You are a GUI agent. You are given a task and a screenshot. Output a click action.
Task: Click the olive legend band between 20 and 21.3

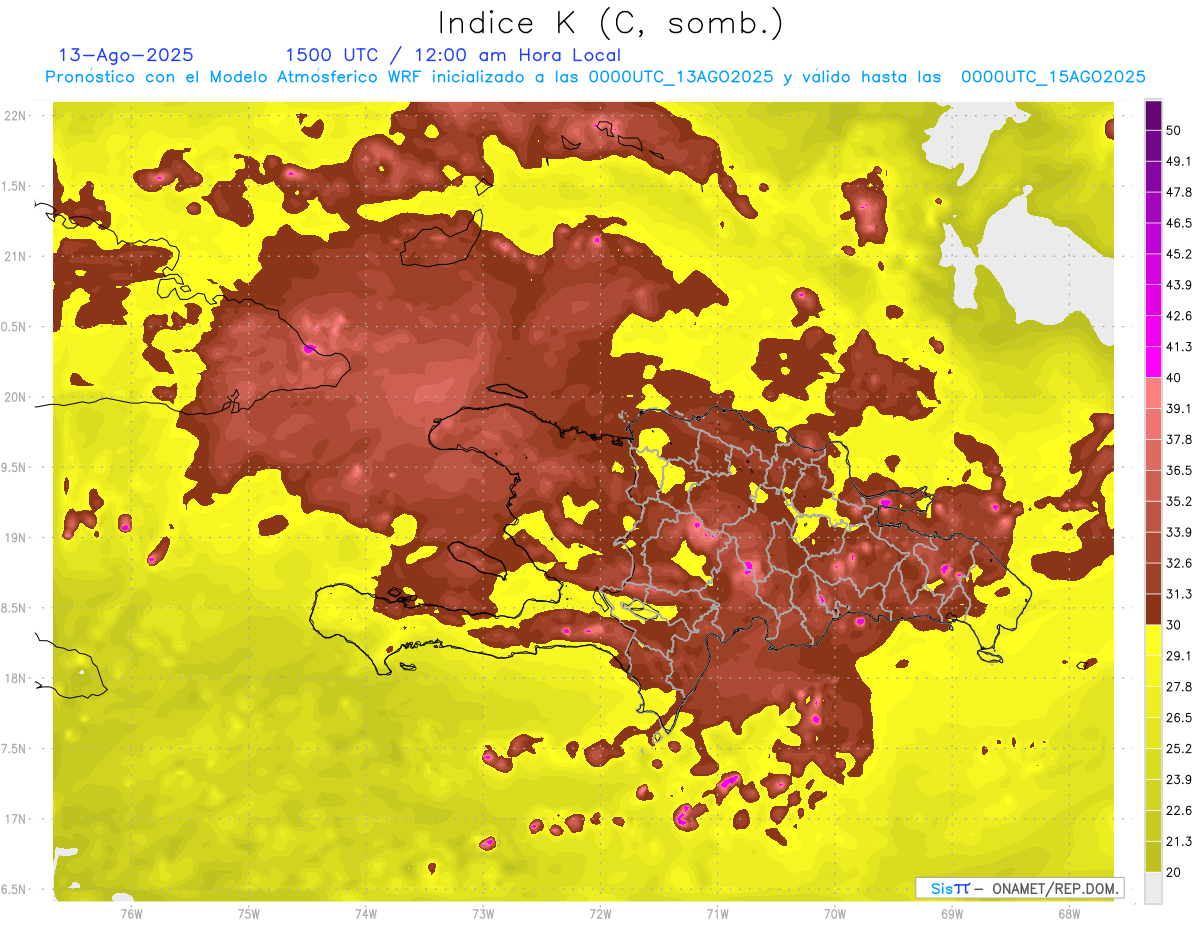(x=1153, y=856)
